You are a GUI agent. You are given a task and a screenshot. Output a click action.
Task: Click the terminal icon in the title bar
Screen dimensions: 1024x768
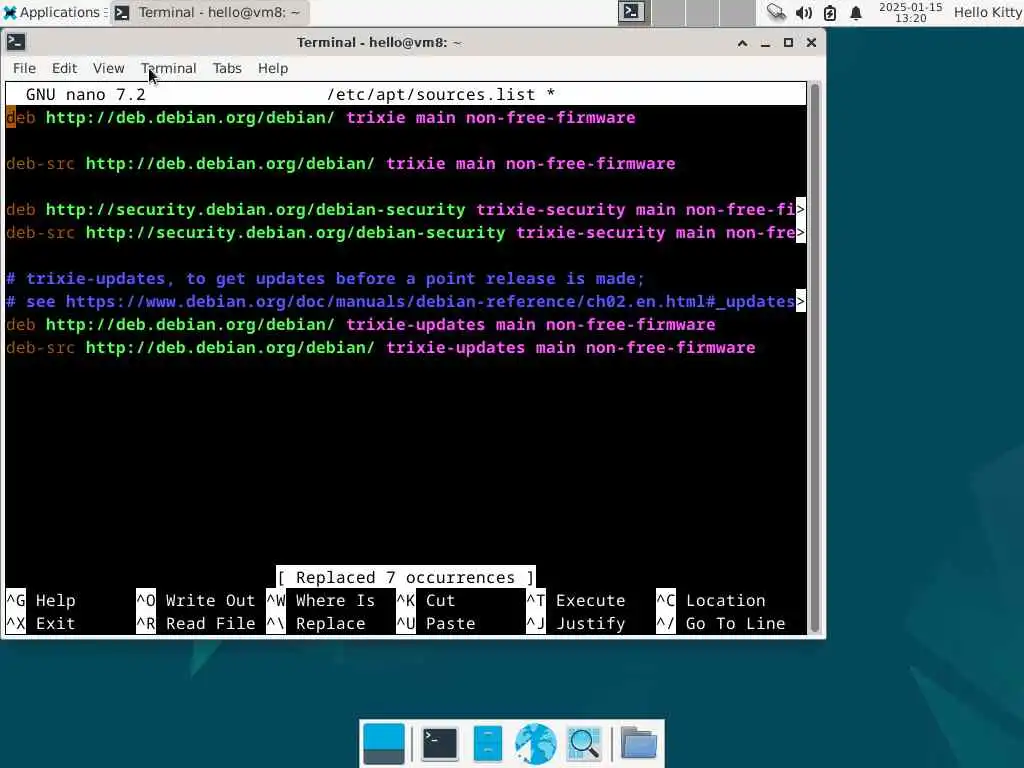coord(16,42)
